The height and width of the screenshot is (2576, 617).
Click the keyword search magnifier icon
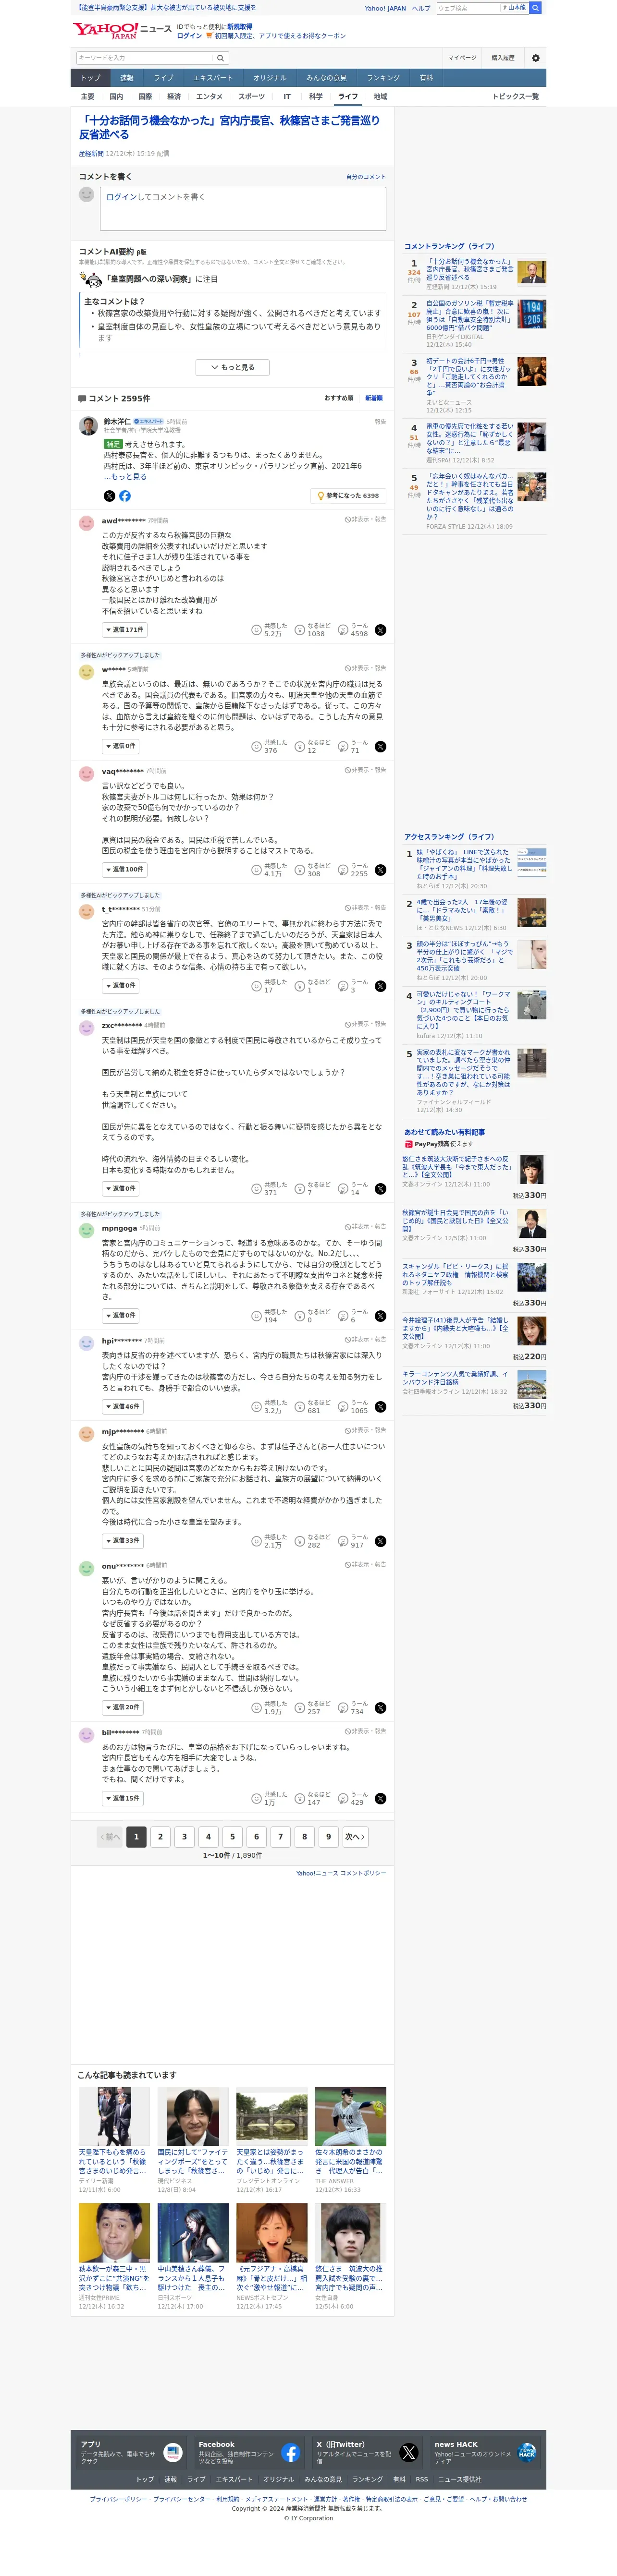click(x=220, y=58)
